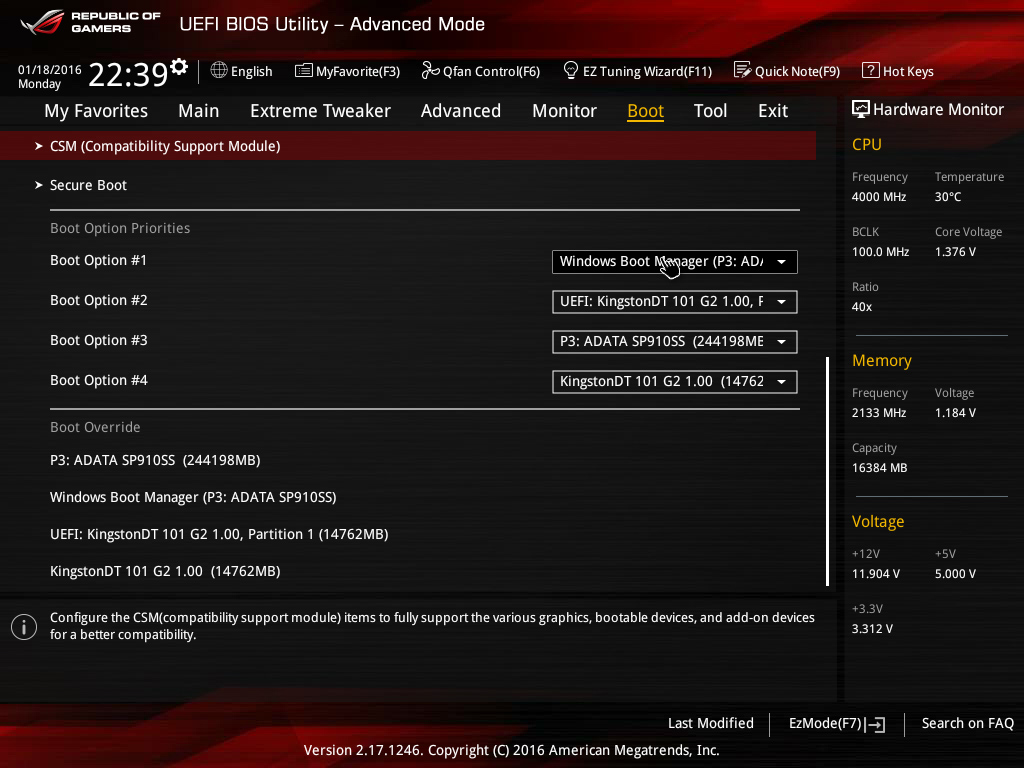Click the +3.3V reading 3.312 V
The image size is (1024, 768).
tap(872, 629)
